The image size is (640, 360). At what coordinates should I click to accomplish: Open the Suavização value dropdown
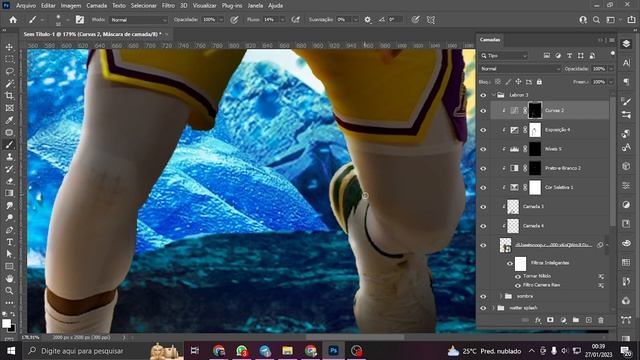355,20
